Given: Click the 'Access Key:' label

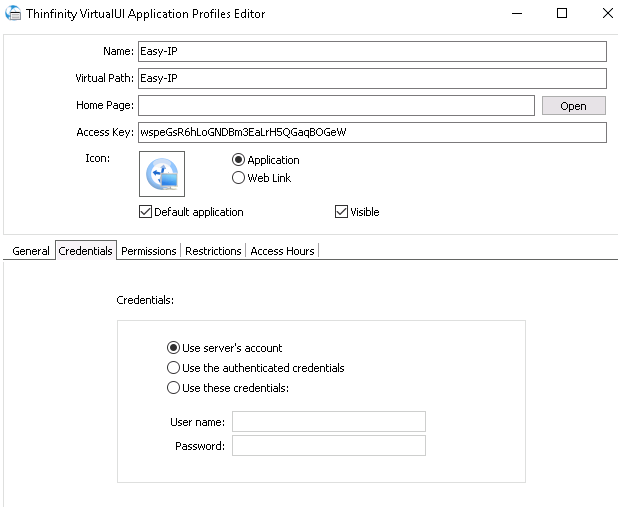Looking at the screenshot, I should (x=105, y=132).
